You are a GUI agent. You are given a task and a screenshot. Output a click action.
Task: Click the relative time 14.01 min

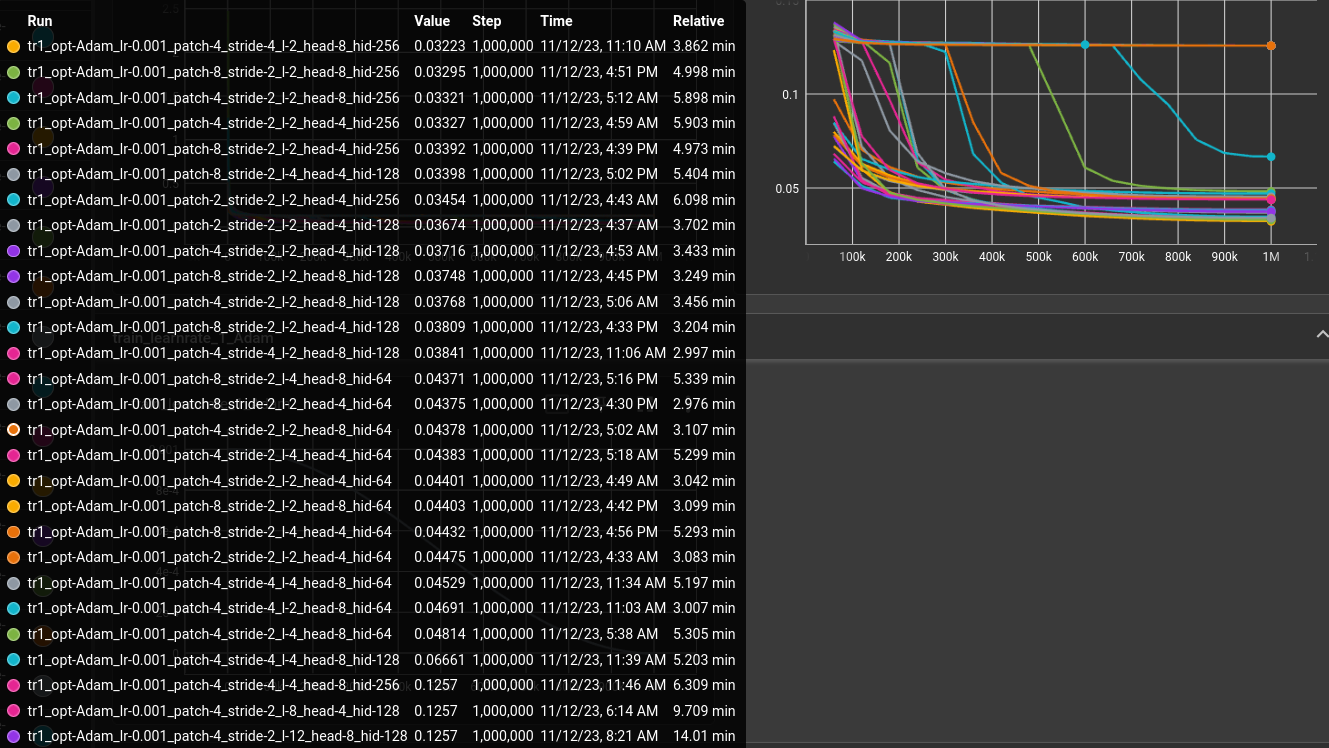[x=704, y=736]
